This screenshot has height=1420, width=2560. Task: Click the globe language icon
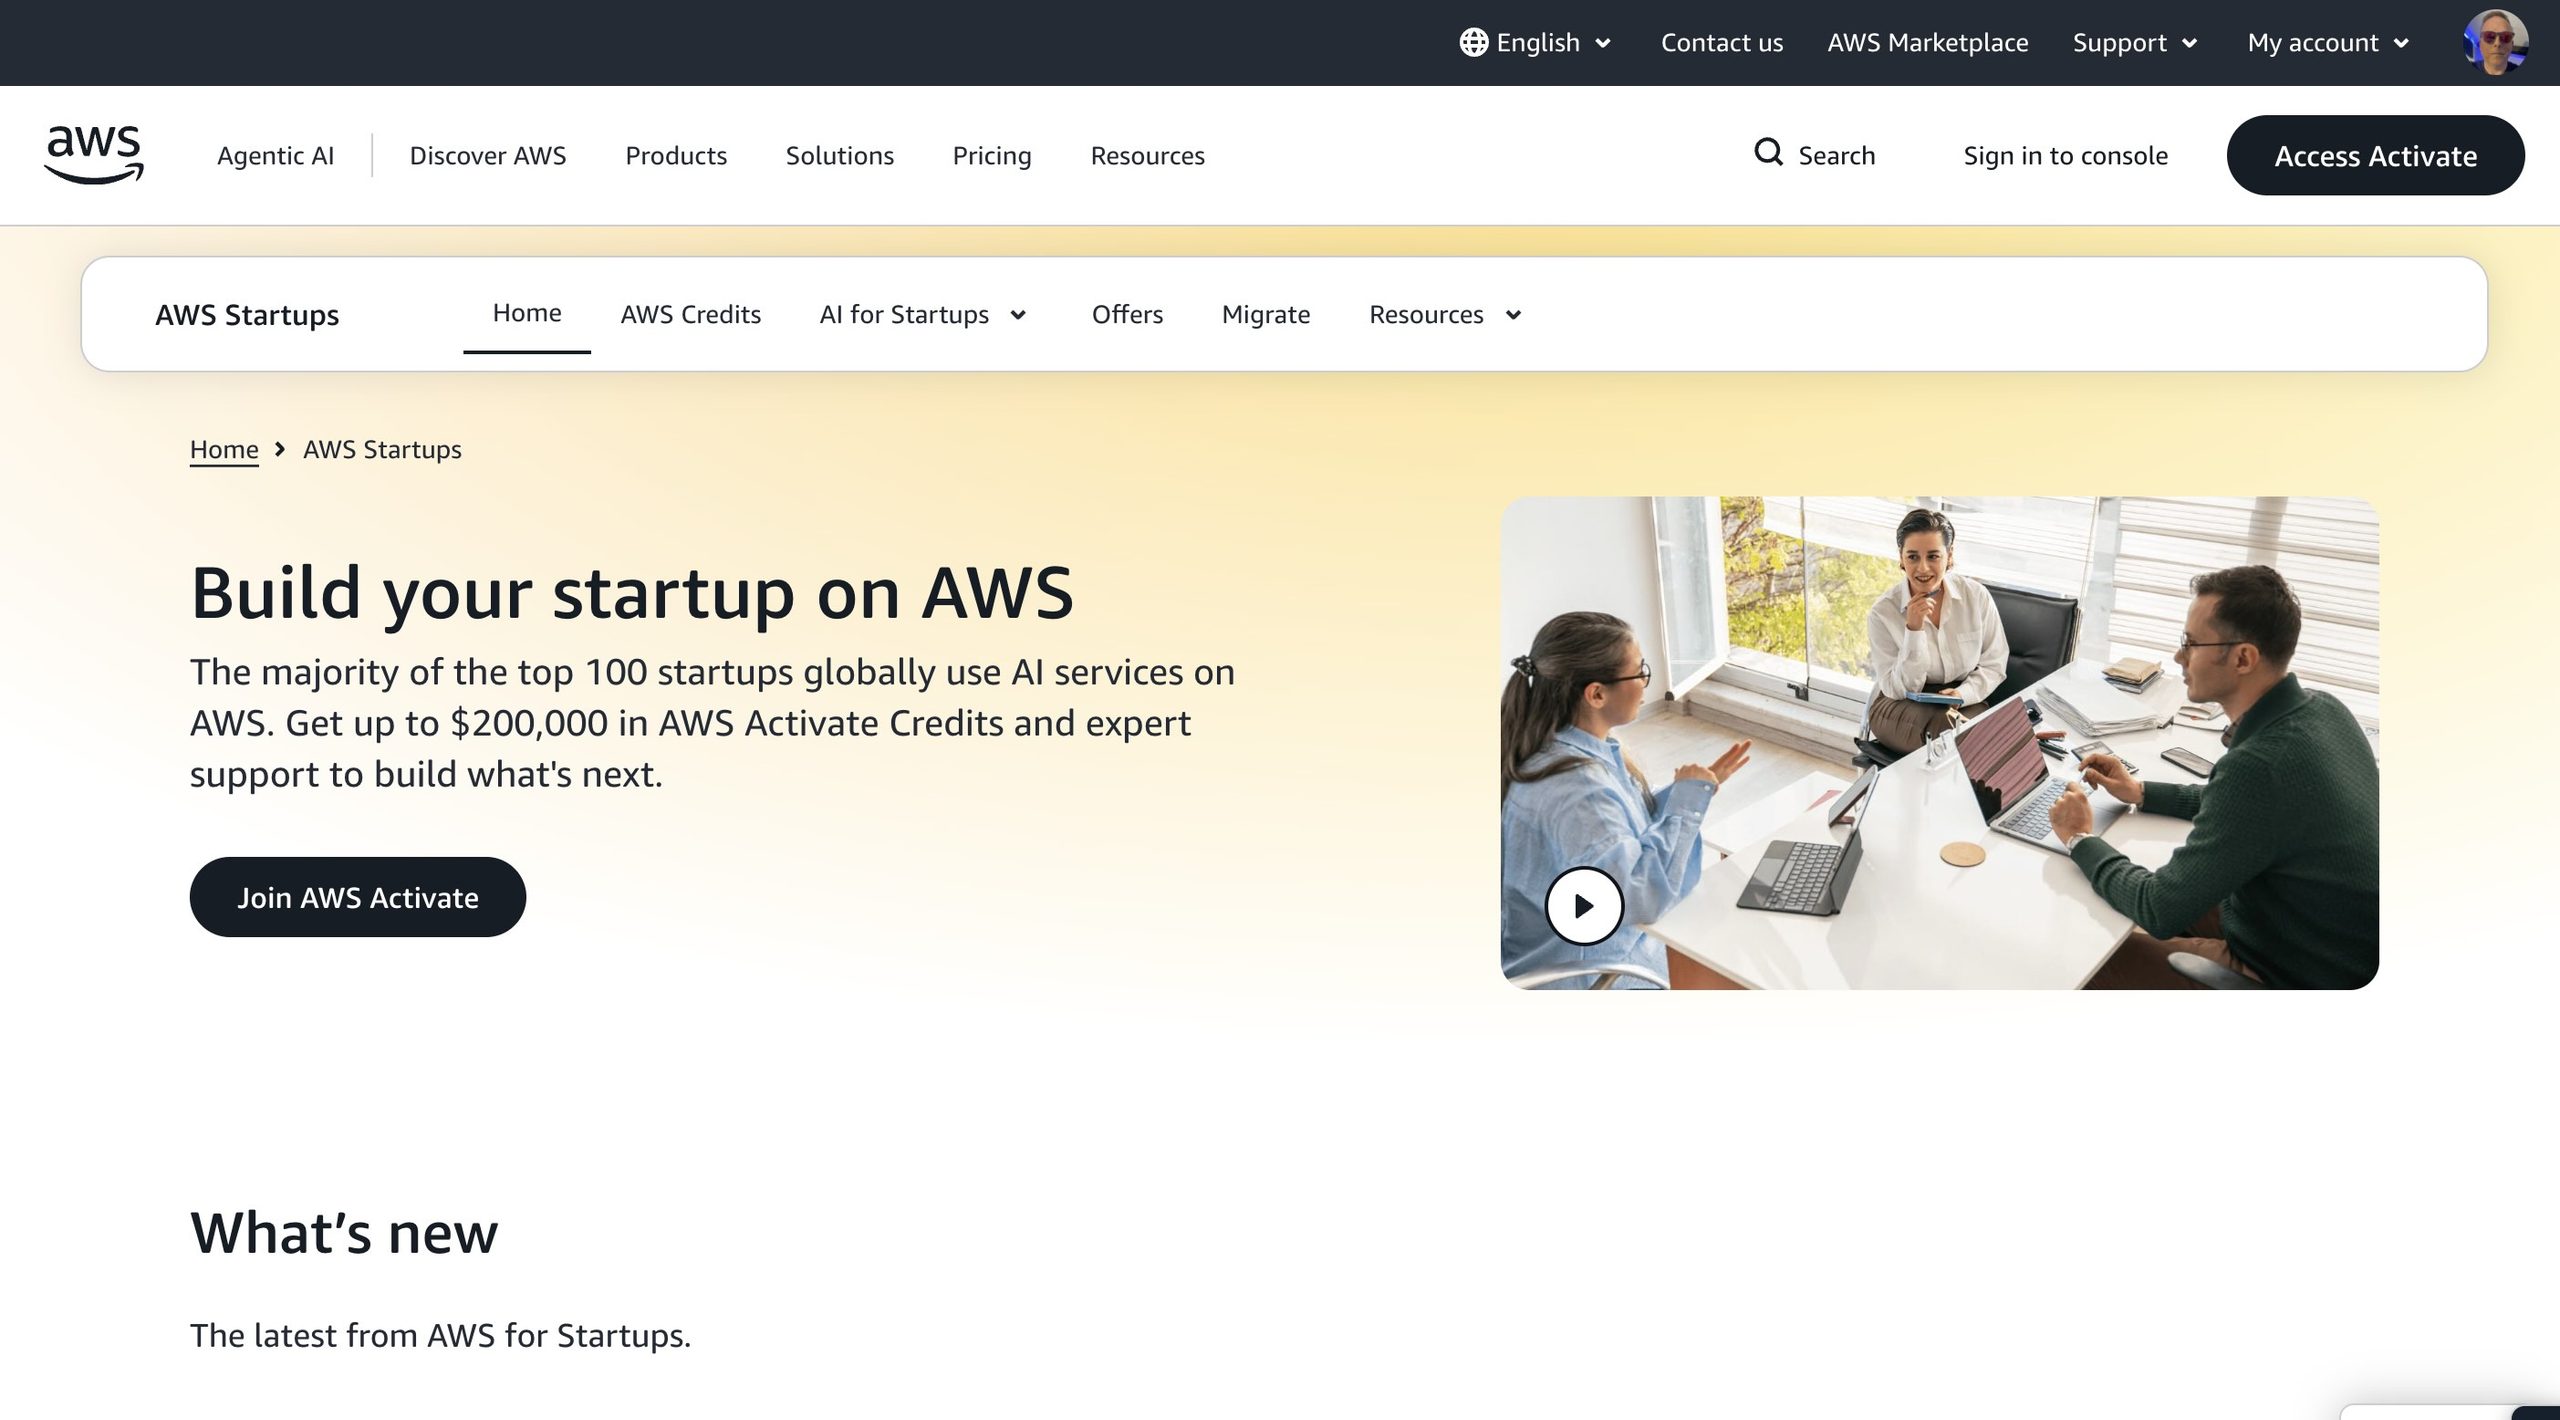click(x=1473, y=43)
